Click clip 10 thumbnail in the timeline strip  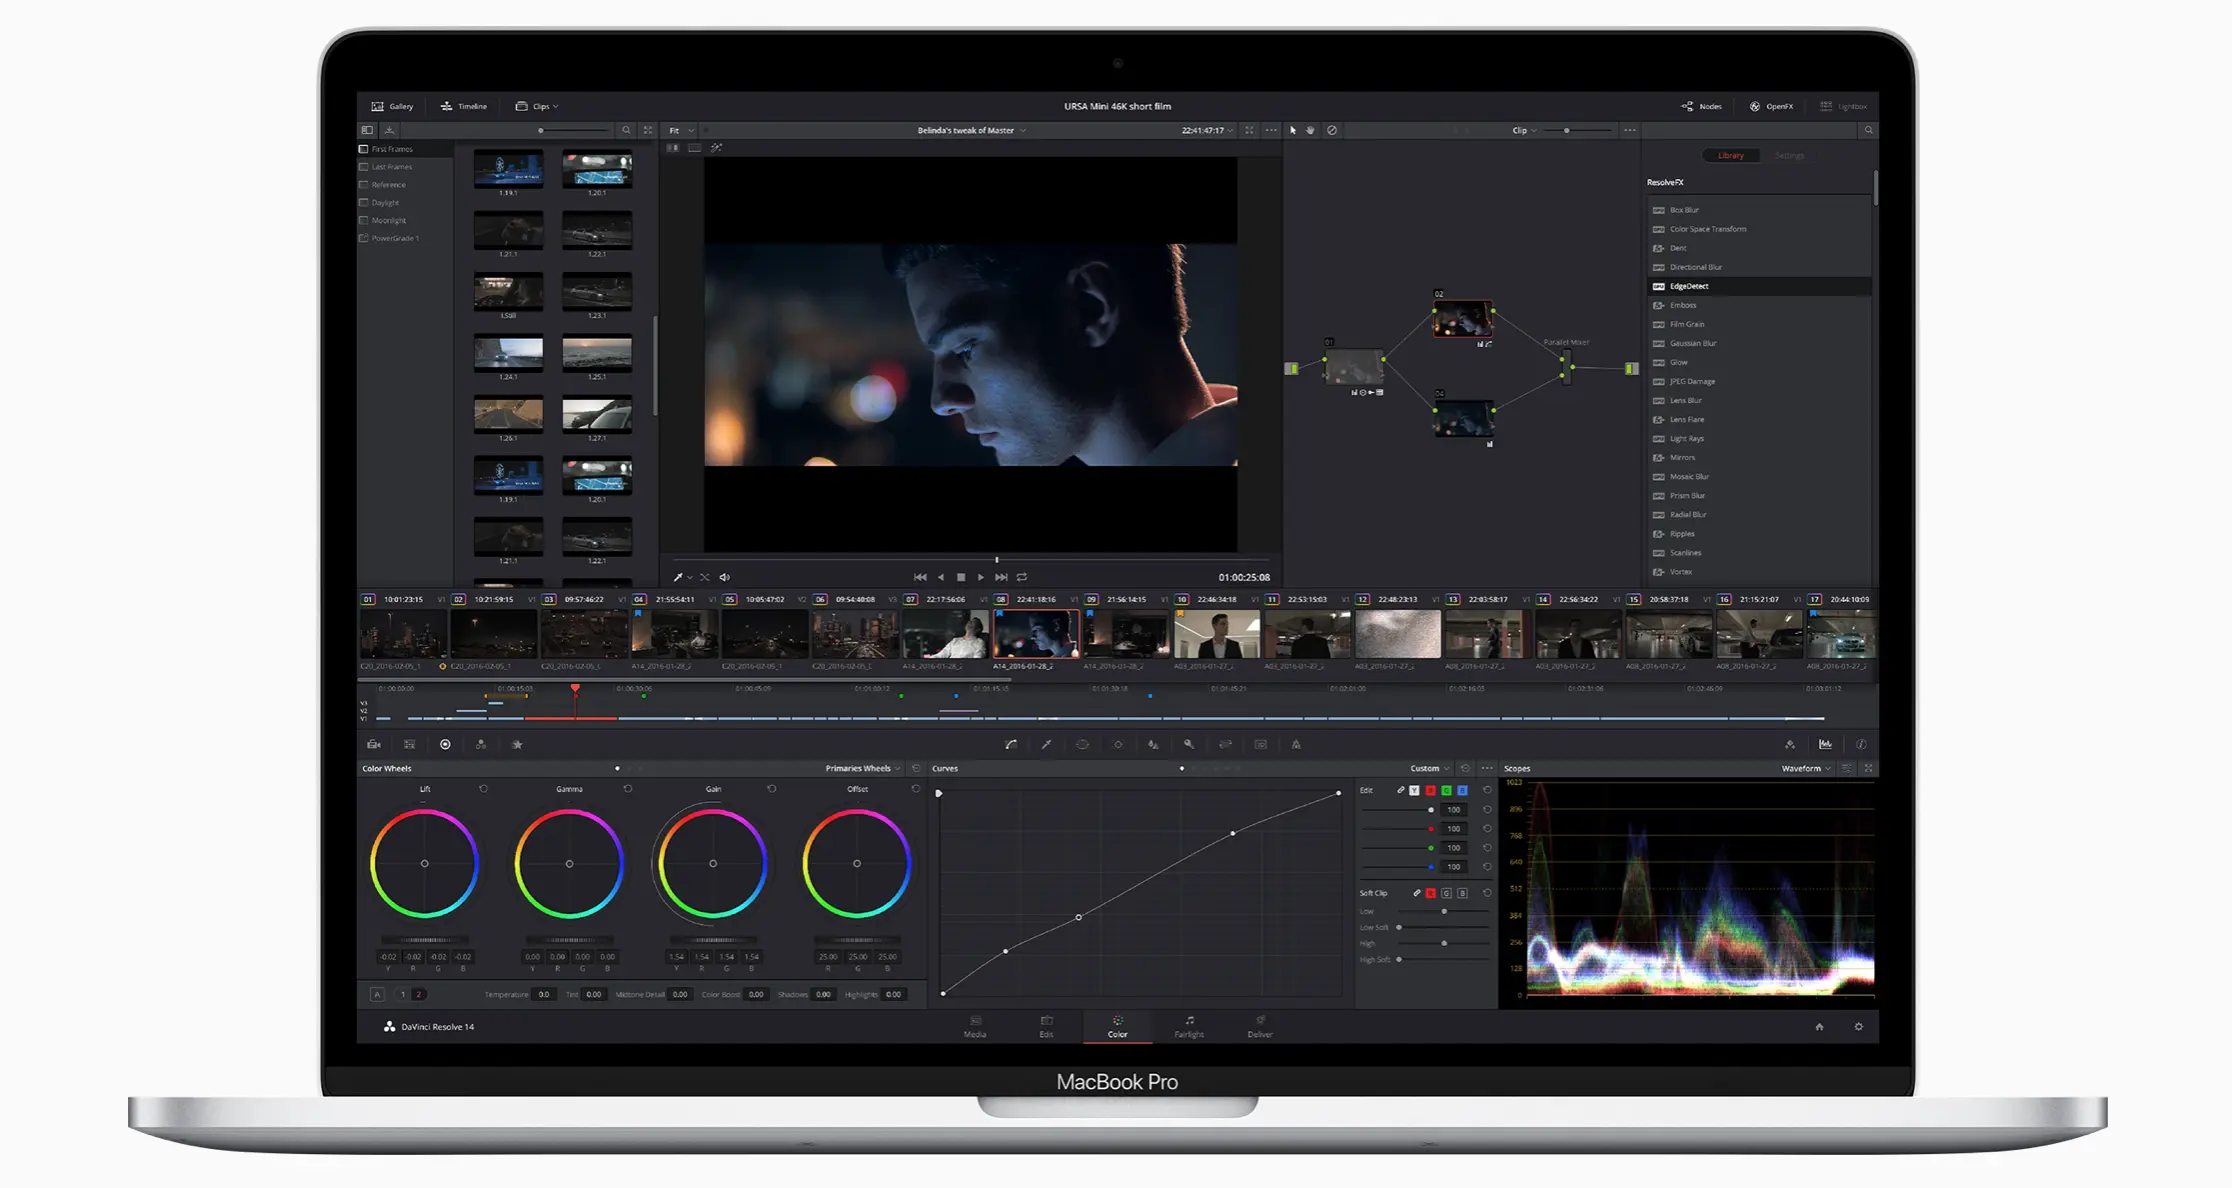click(x=1216, y=634)
